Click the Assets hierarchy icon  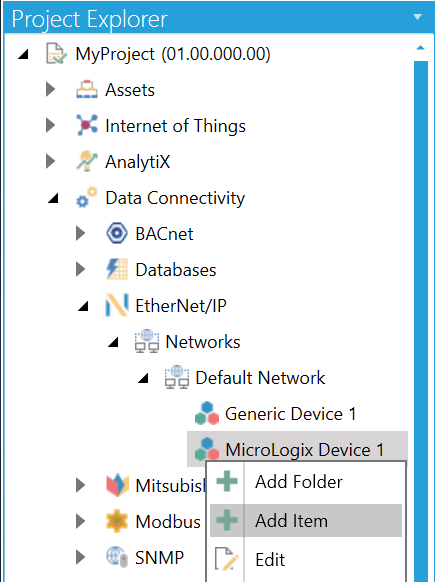87,89
